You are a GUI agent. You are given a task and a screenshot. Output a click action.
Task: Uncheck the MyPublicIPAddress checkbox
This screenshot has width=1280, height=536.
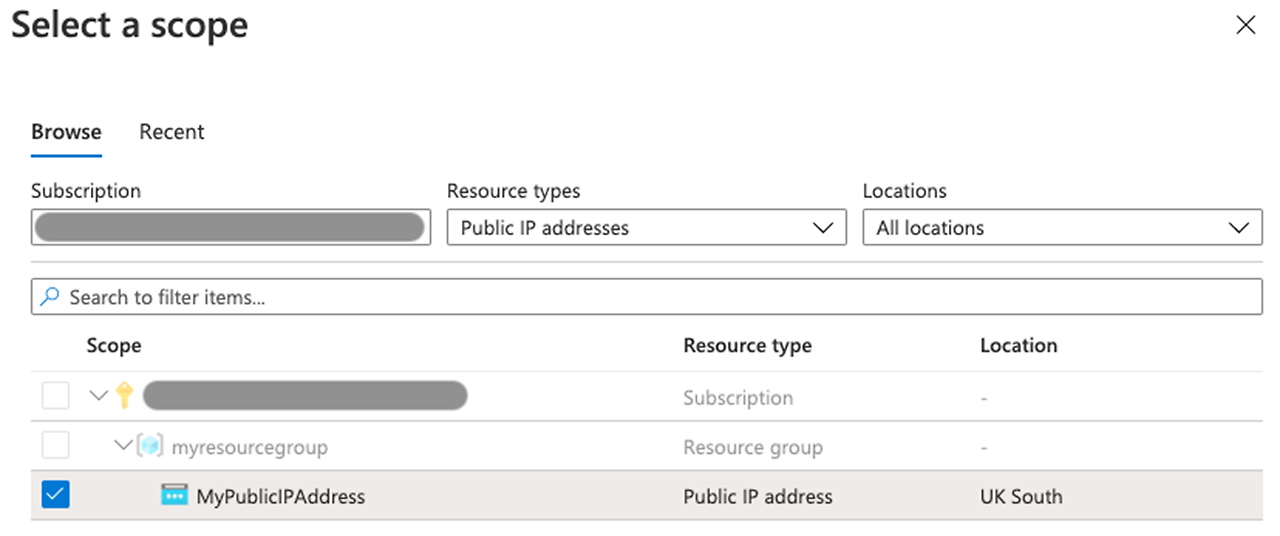click(x=56, y=495)
